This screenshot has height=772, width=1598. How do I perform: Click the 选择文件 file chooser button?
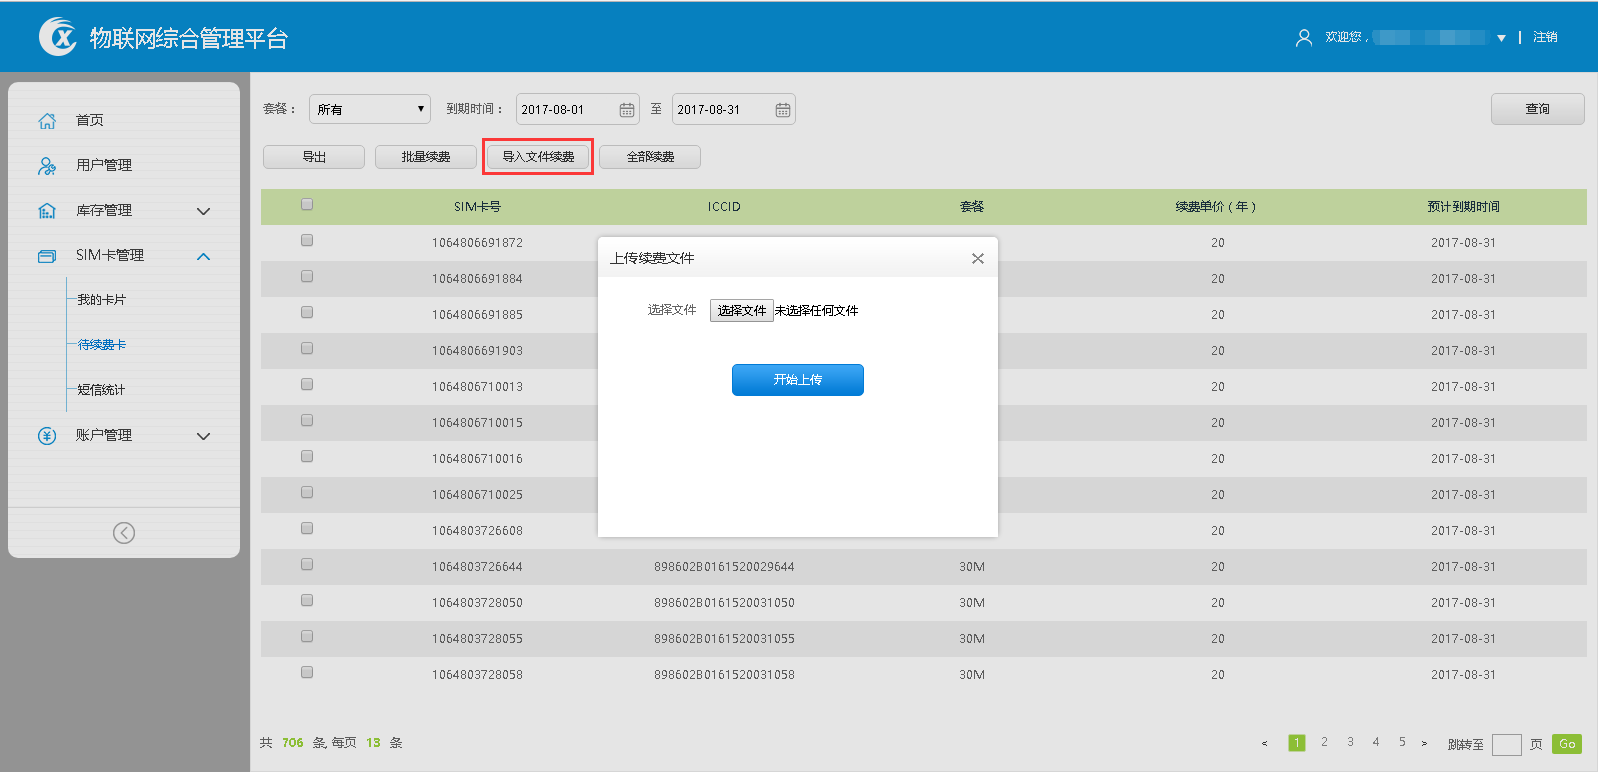(741, 311)
